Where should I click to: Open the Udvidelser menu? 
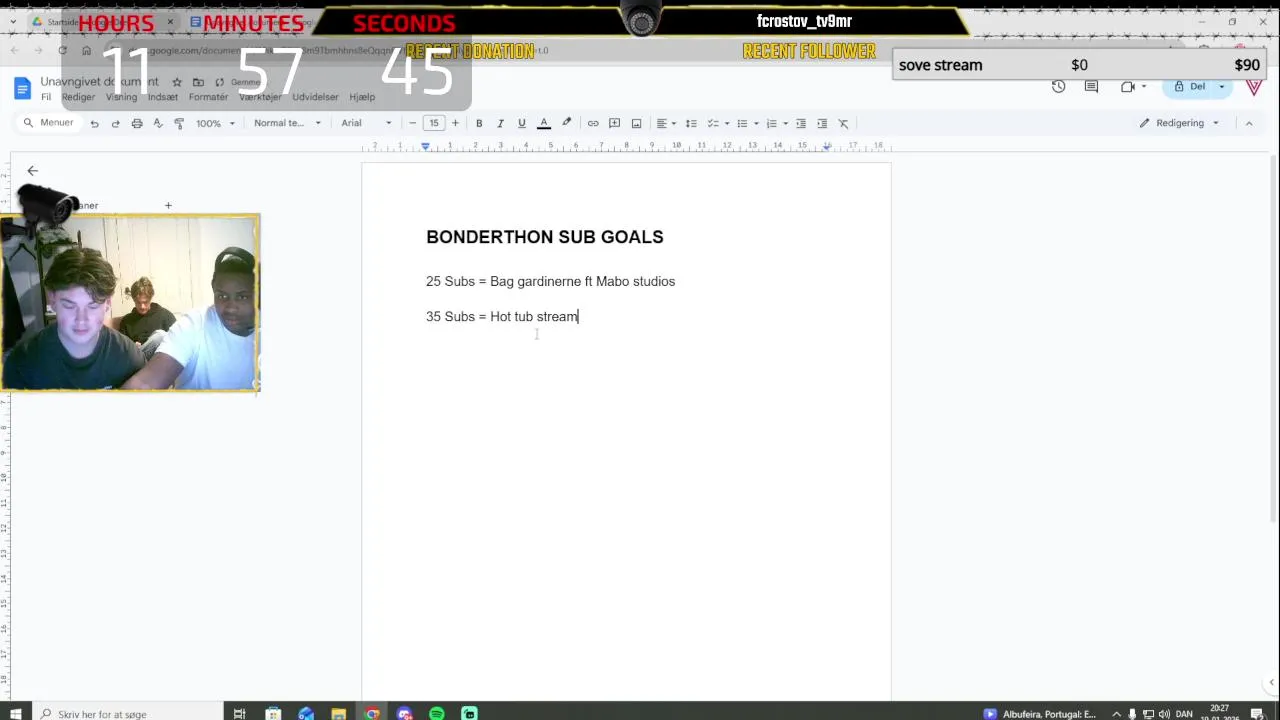coord(315,97)
